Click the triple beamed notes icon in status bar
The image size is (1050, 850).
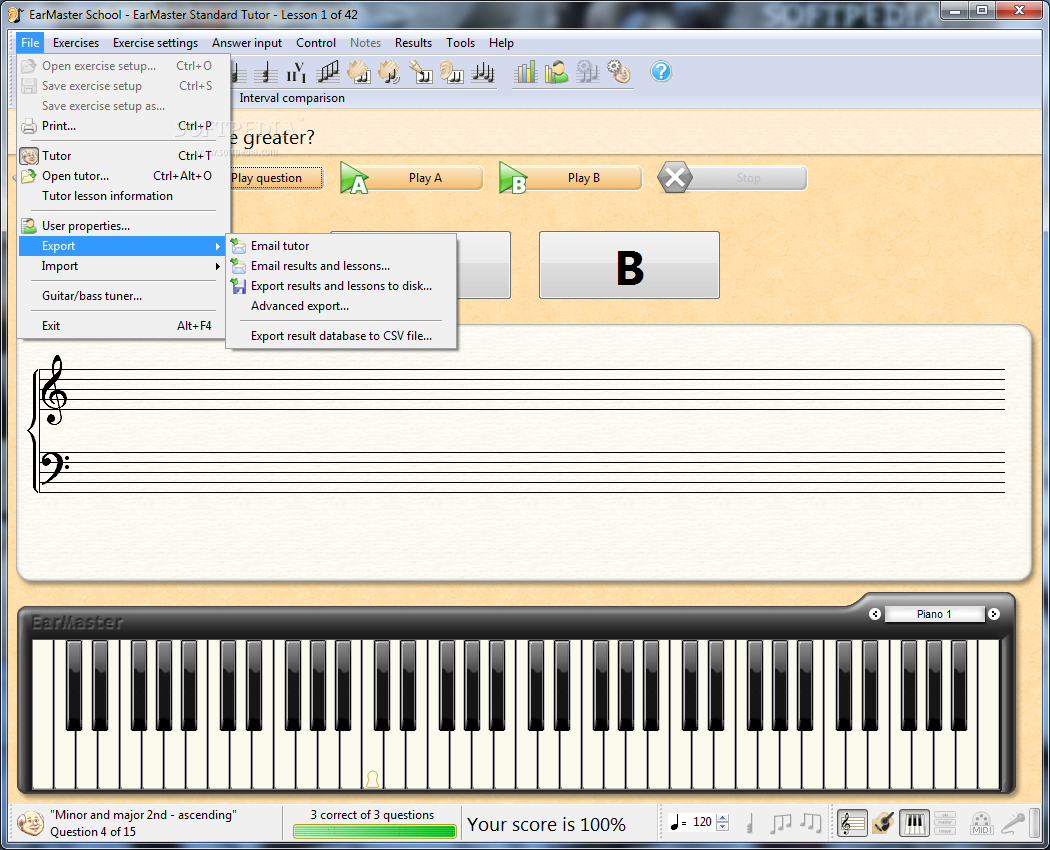[x=780, y=823]
